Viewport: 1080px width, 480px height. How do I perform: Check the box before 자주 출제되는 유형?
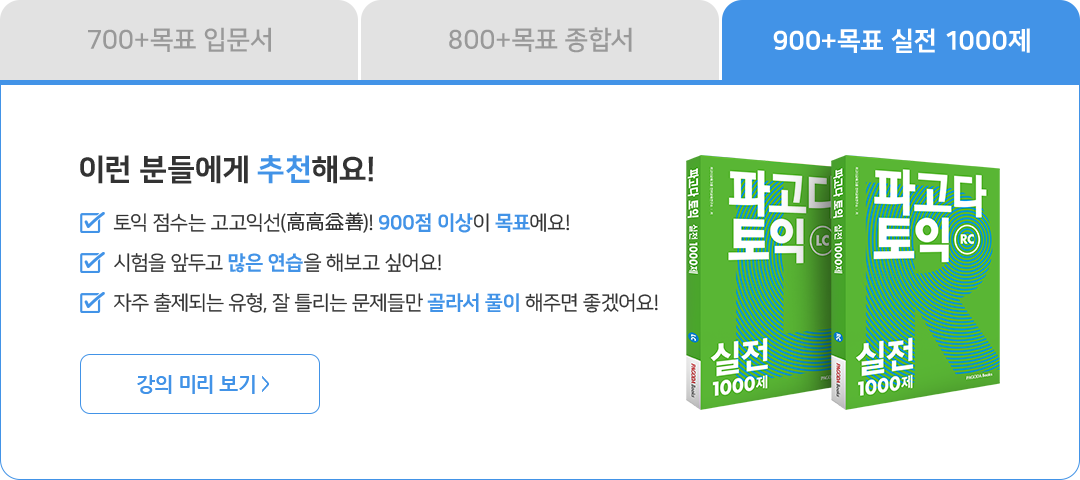coord(91,302)
